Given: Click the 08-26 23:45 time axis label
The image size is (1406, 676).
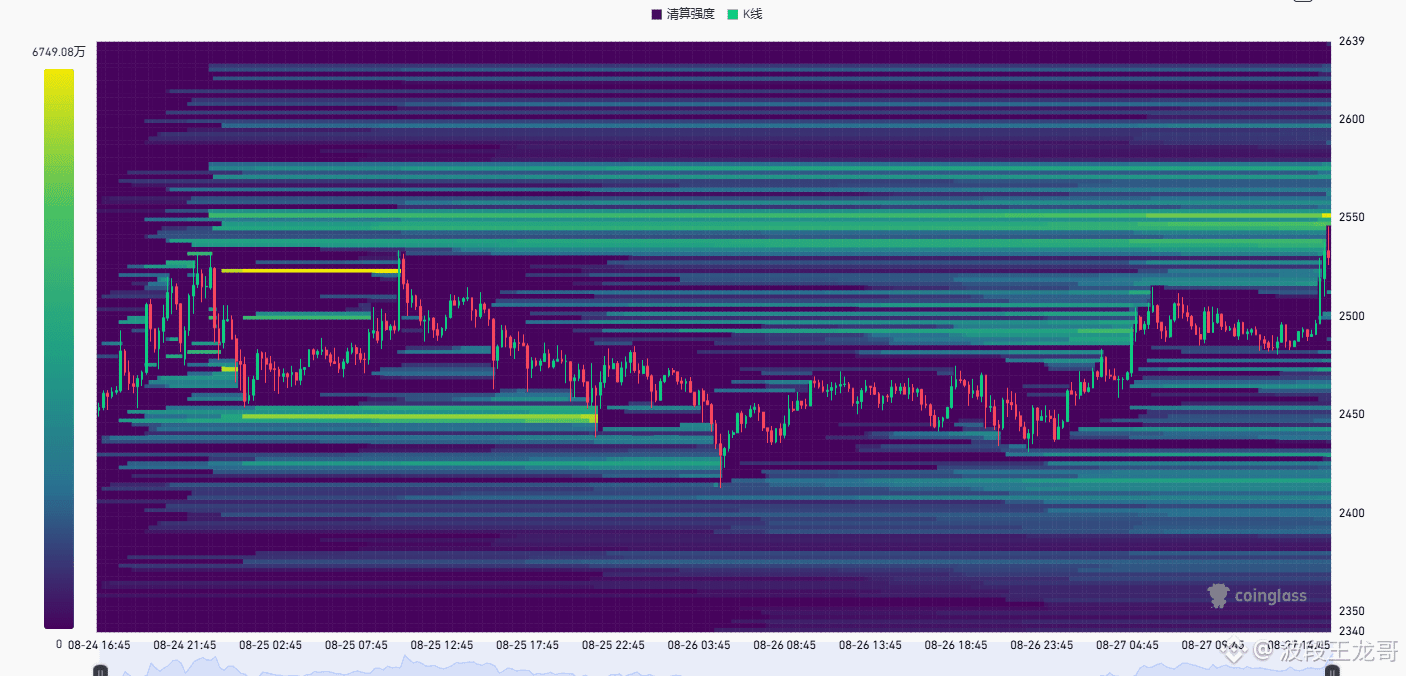Looking at the screenshot, I should click(x=1042, y=645).
